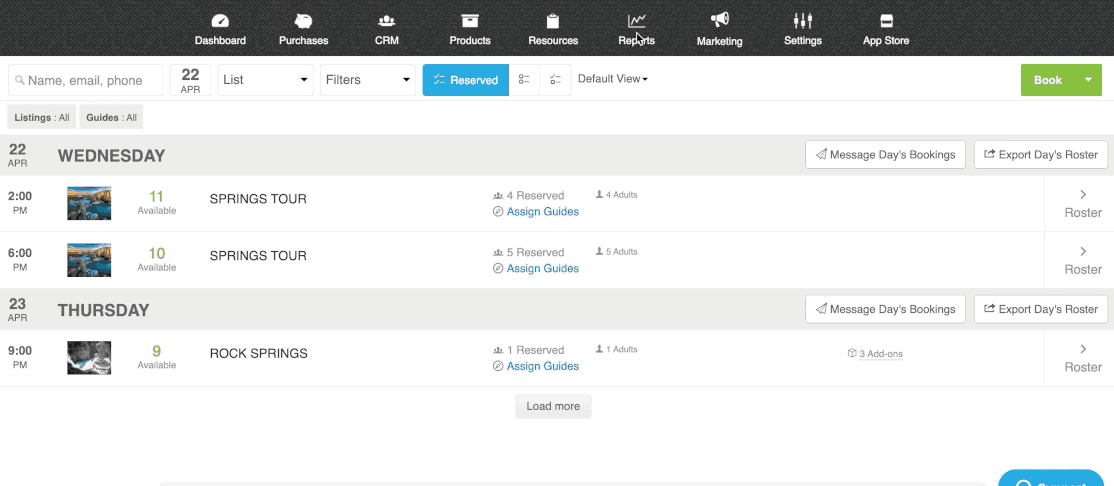Open the Resources clipboard icon

pyautogui.click(x=553, y=21)
